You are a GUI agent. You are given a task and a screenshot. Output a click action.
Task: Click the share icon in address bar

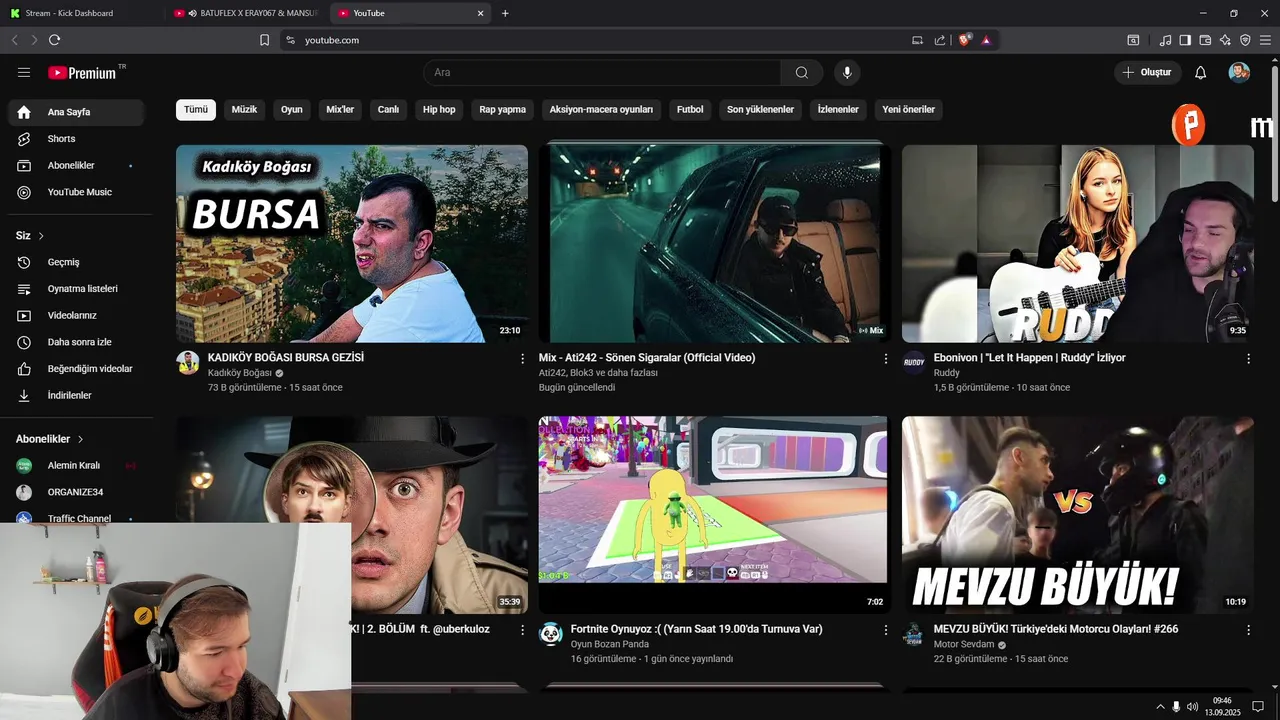pyautogui.click(x=940, y=40)
